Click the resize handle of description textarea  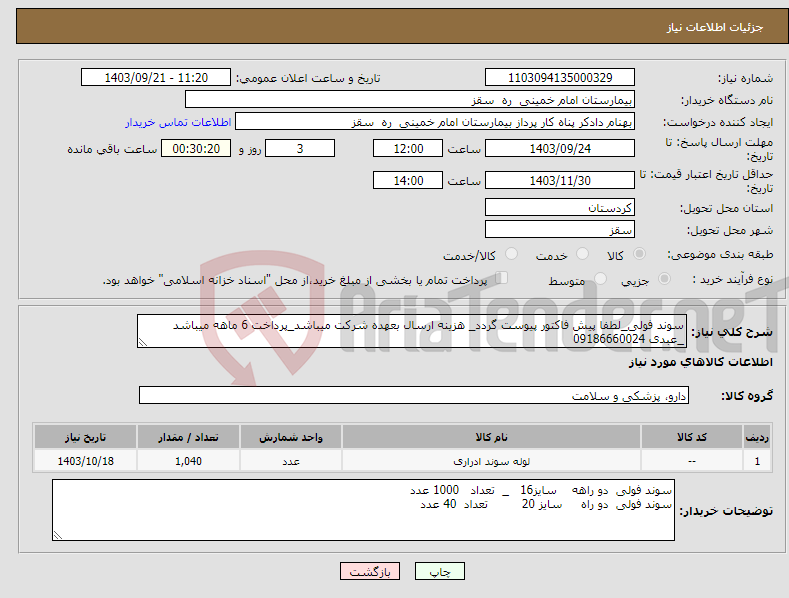(x=143, y=342)
